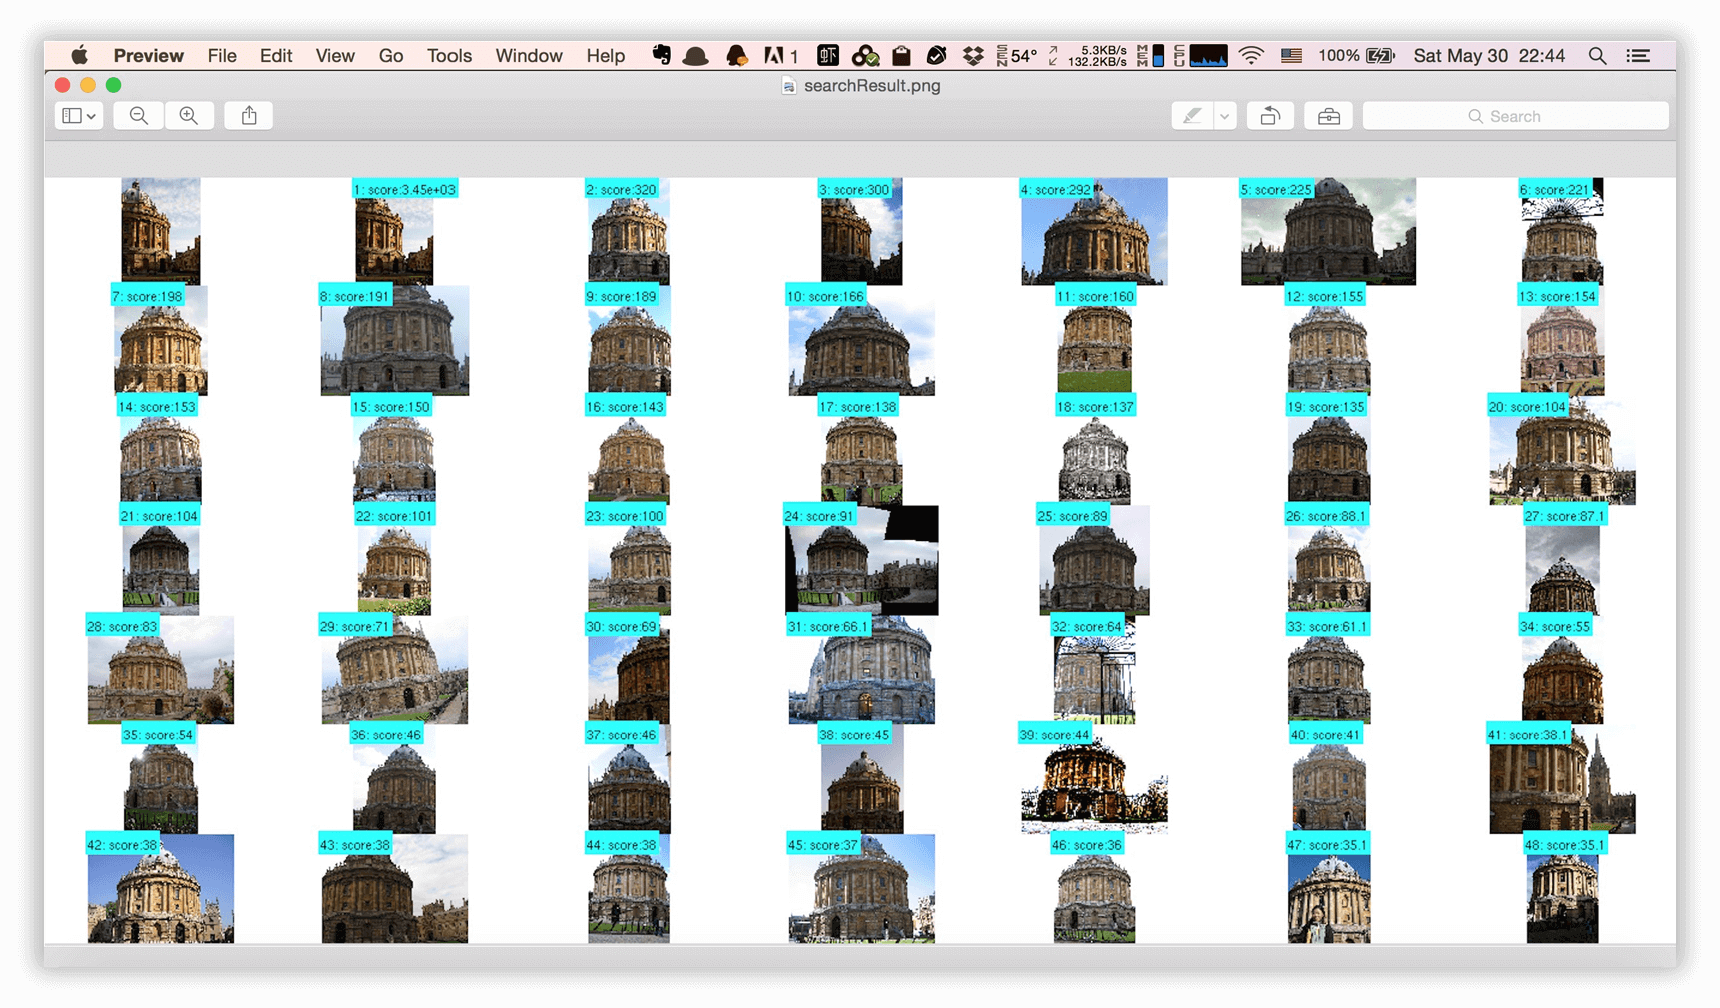Zoom in using the magnifier plus icon
The width and height of the screenshot is (1720, 1008).
pos(189,115)
